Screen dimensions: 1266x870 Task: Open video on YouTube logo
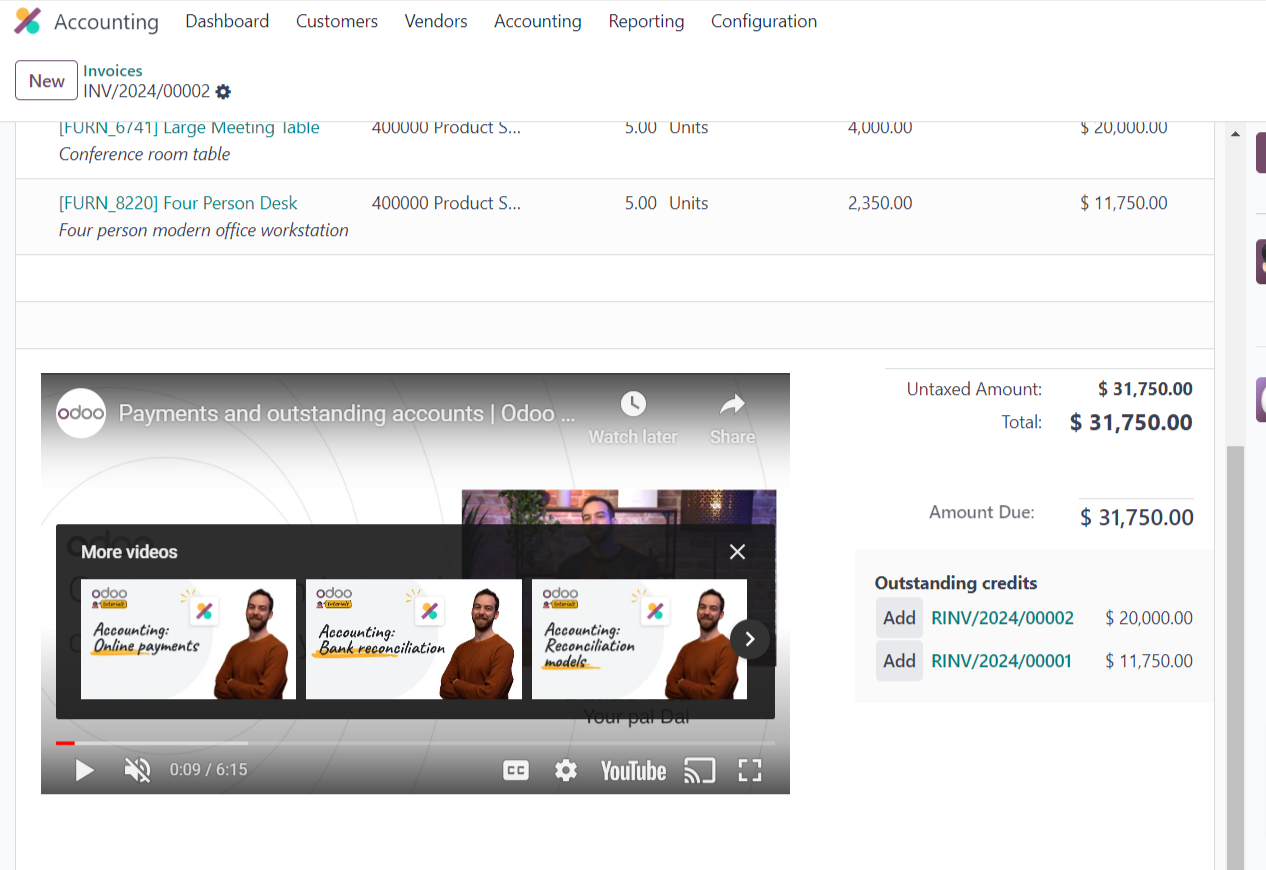tap(633, 770)
